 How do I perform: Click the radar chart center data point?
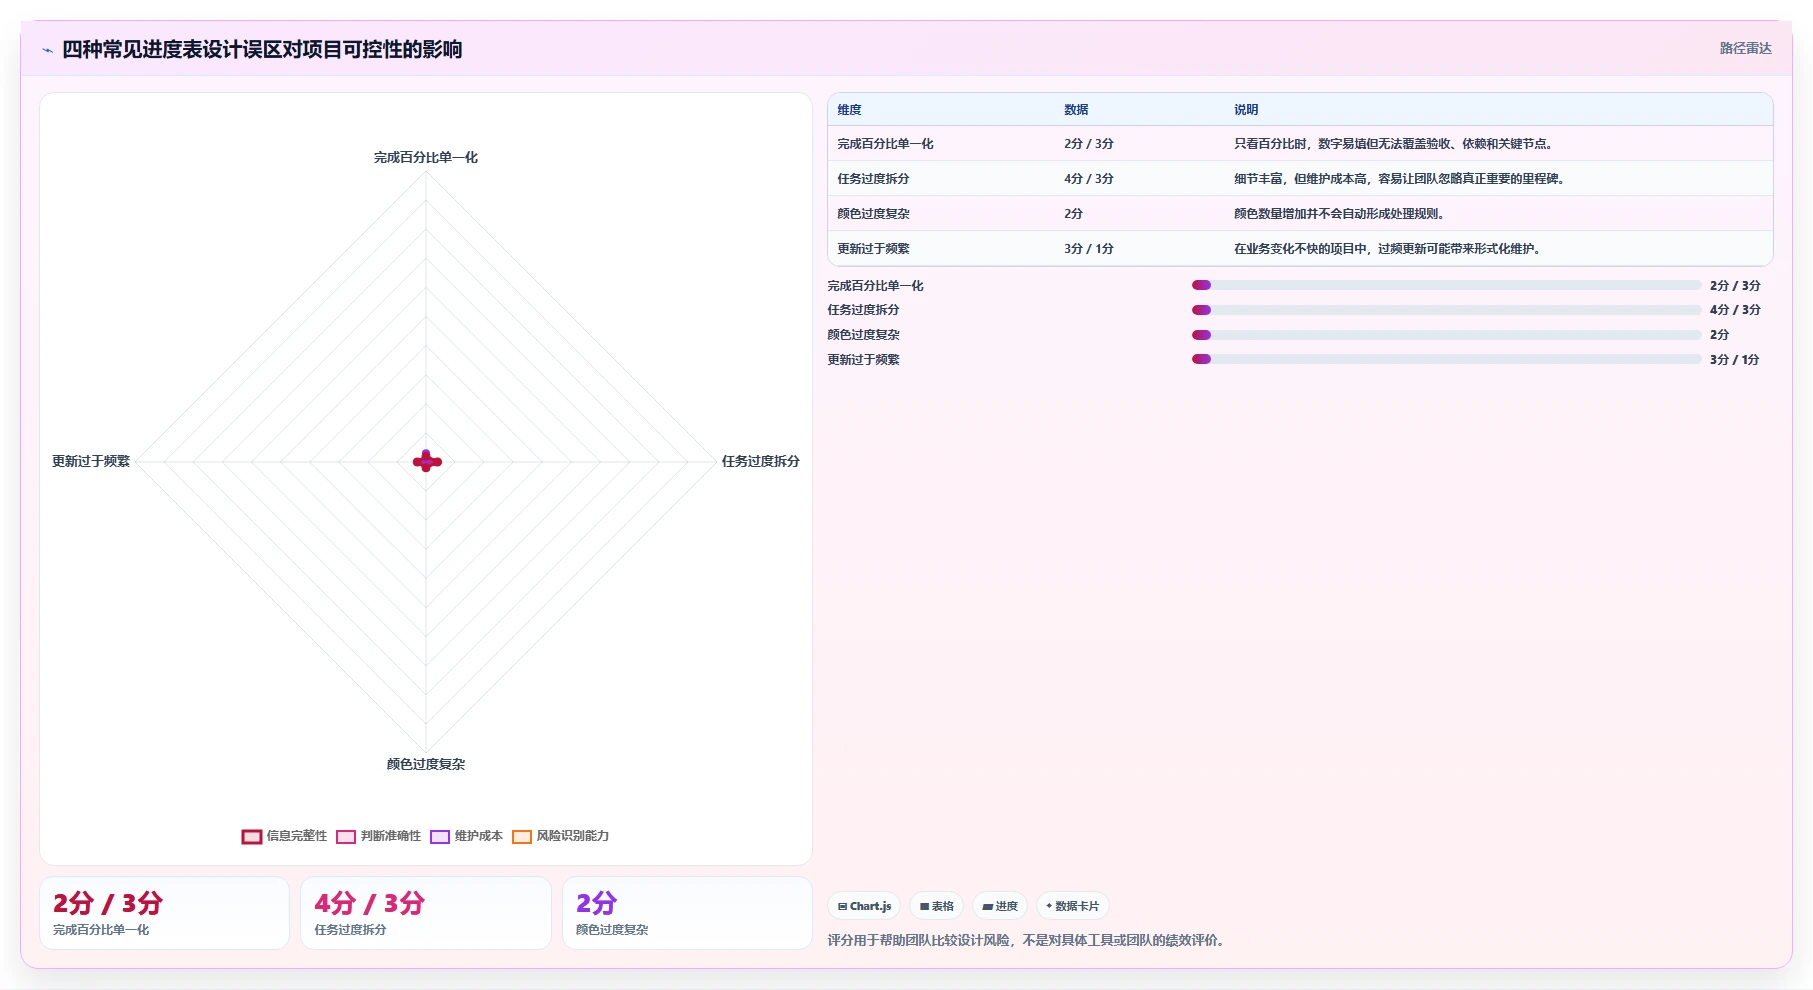coord(427,461)
